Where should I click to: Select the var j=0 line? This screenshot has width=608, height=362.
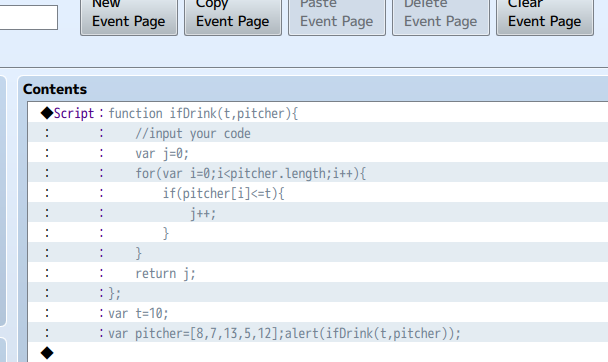pyautogui.click(x=318, y=153)
